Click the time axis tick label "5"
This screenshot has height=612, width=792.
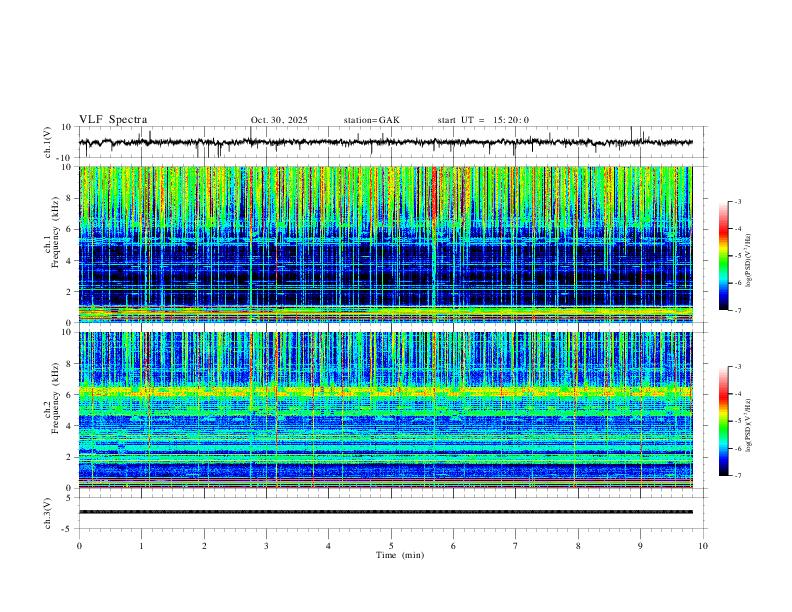coord(391,546)
